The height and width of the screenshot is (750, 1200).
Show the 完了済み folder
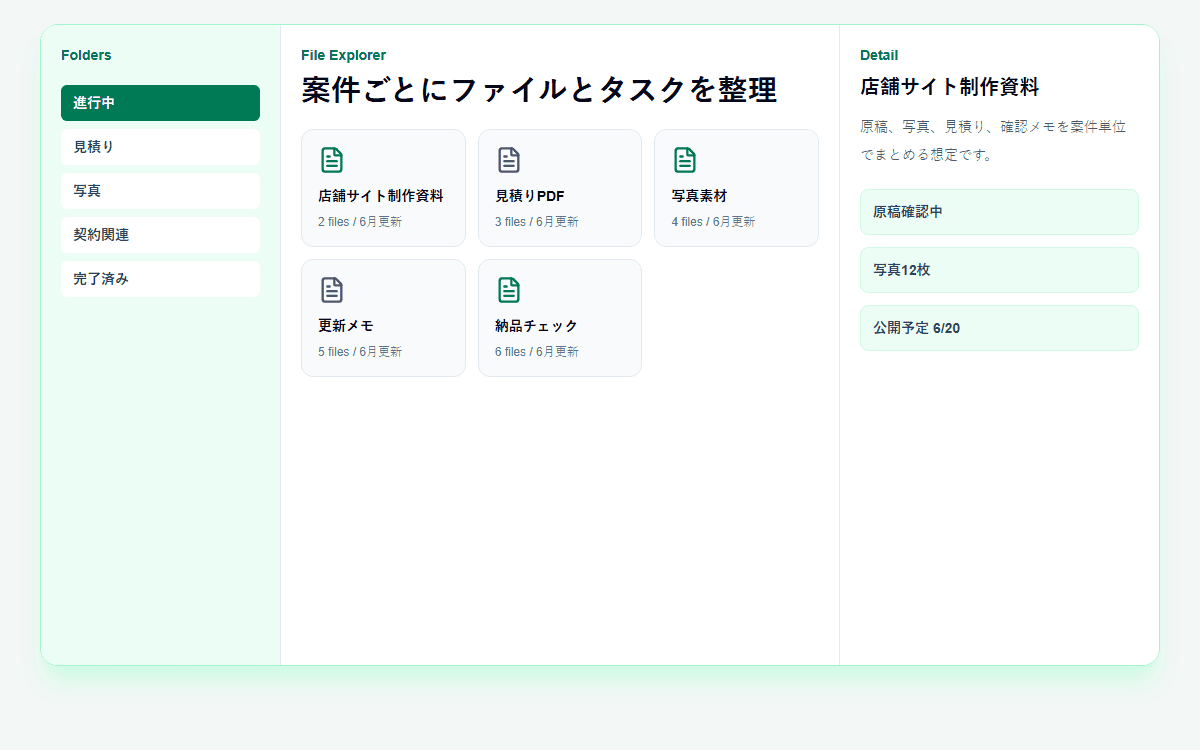160,279
